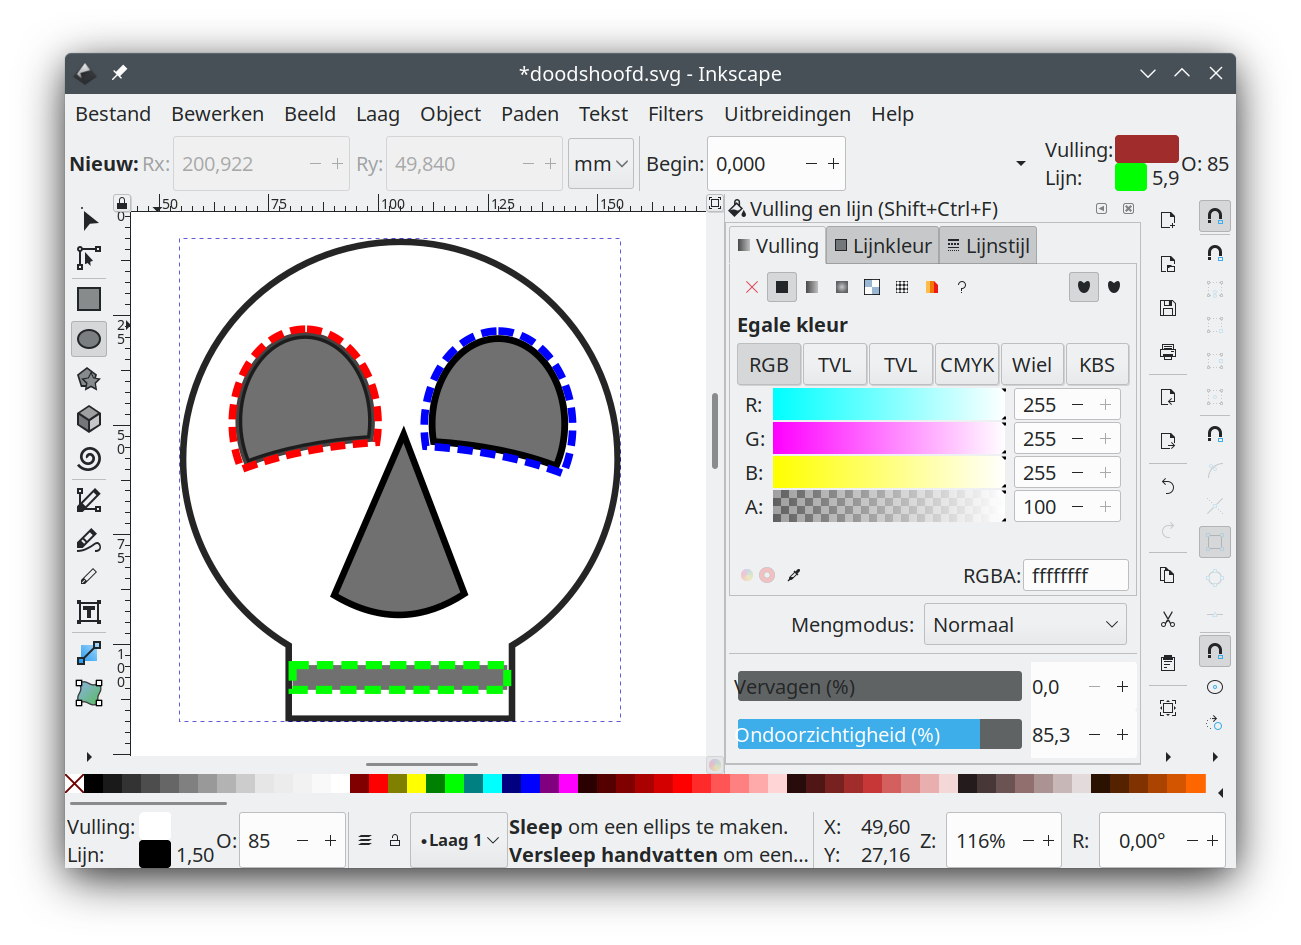The image size is (1301, 945).
Task: Set fill to No paint (X)
Action: [x=752, y=287]
